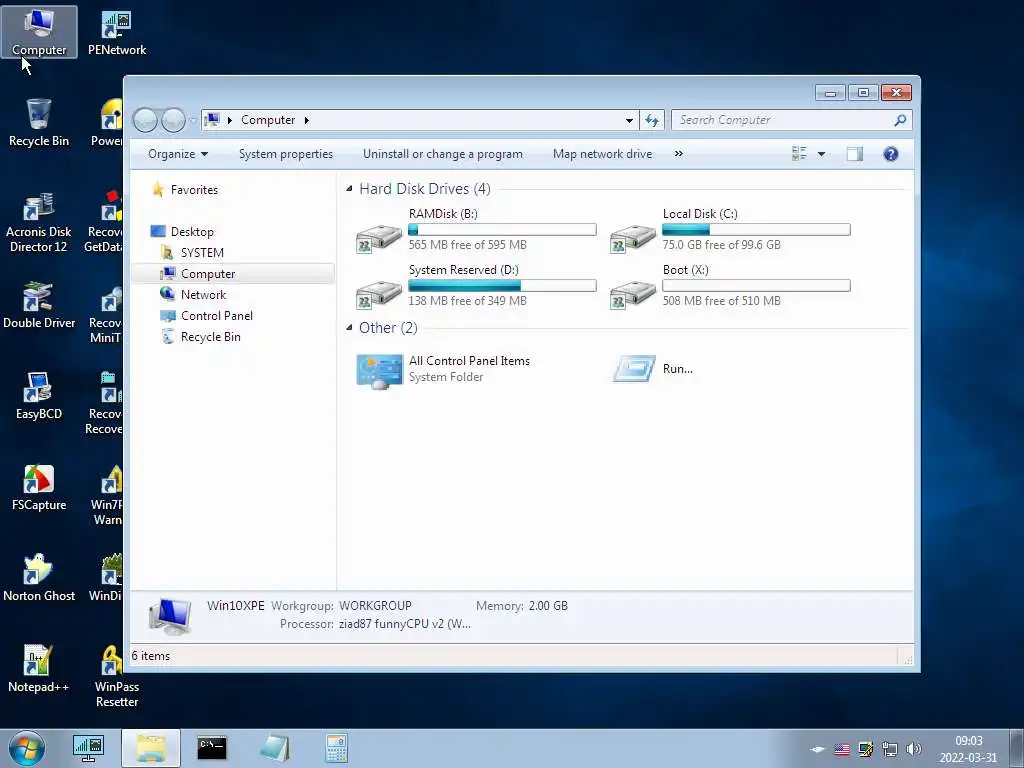Open the notepad taskbar icon

[x=274, y=748]
